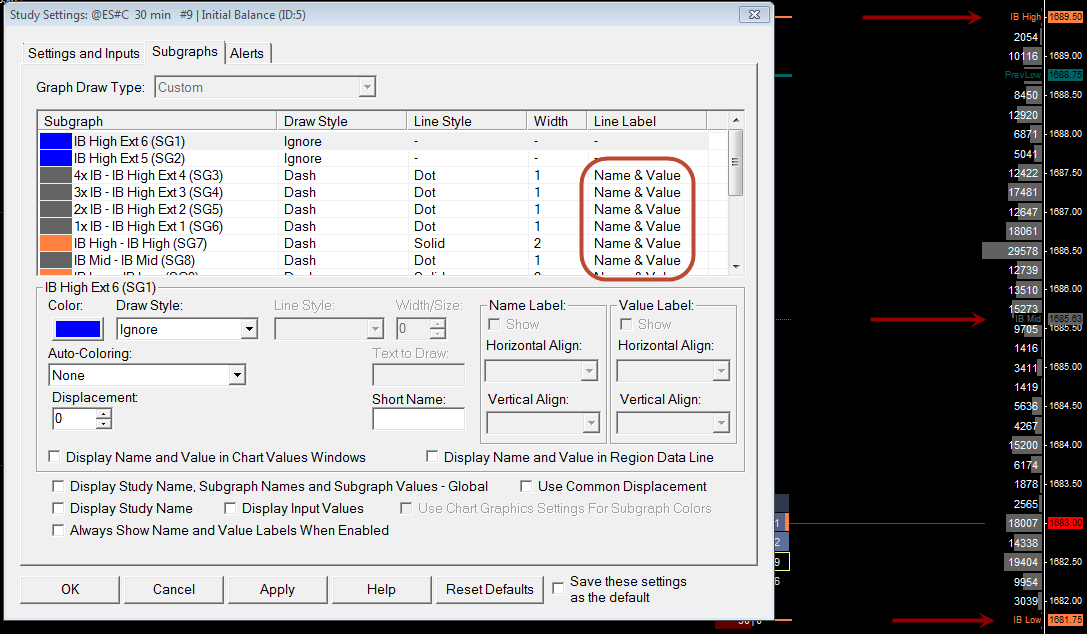Click the Subgraph column header
The height and width of the screenshot is (634, 1087).
click(x=157, y=121)
